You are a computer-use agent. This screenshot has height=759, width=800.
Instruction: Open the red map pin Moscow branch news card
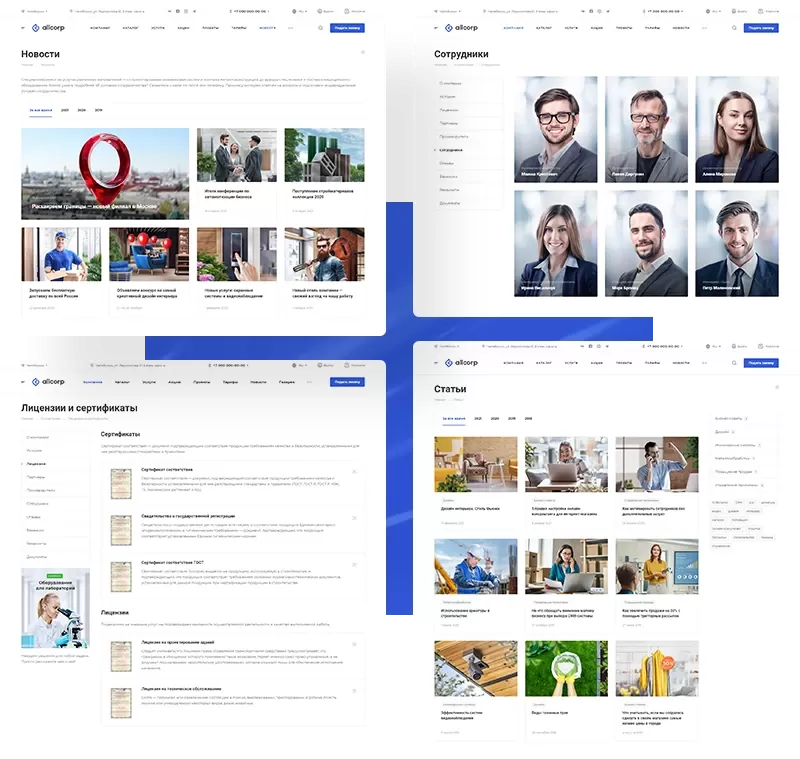pyautogui.click(x=105, y=174)
